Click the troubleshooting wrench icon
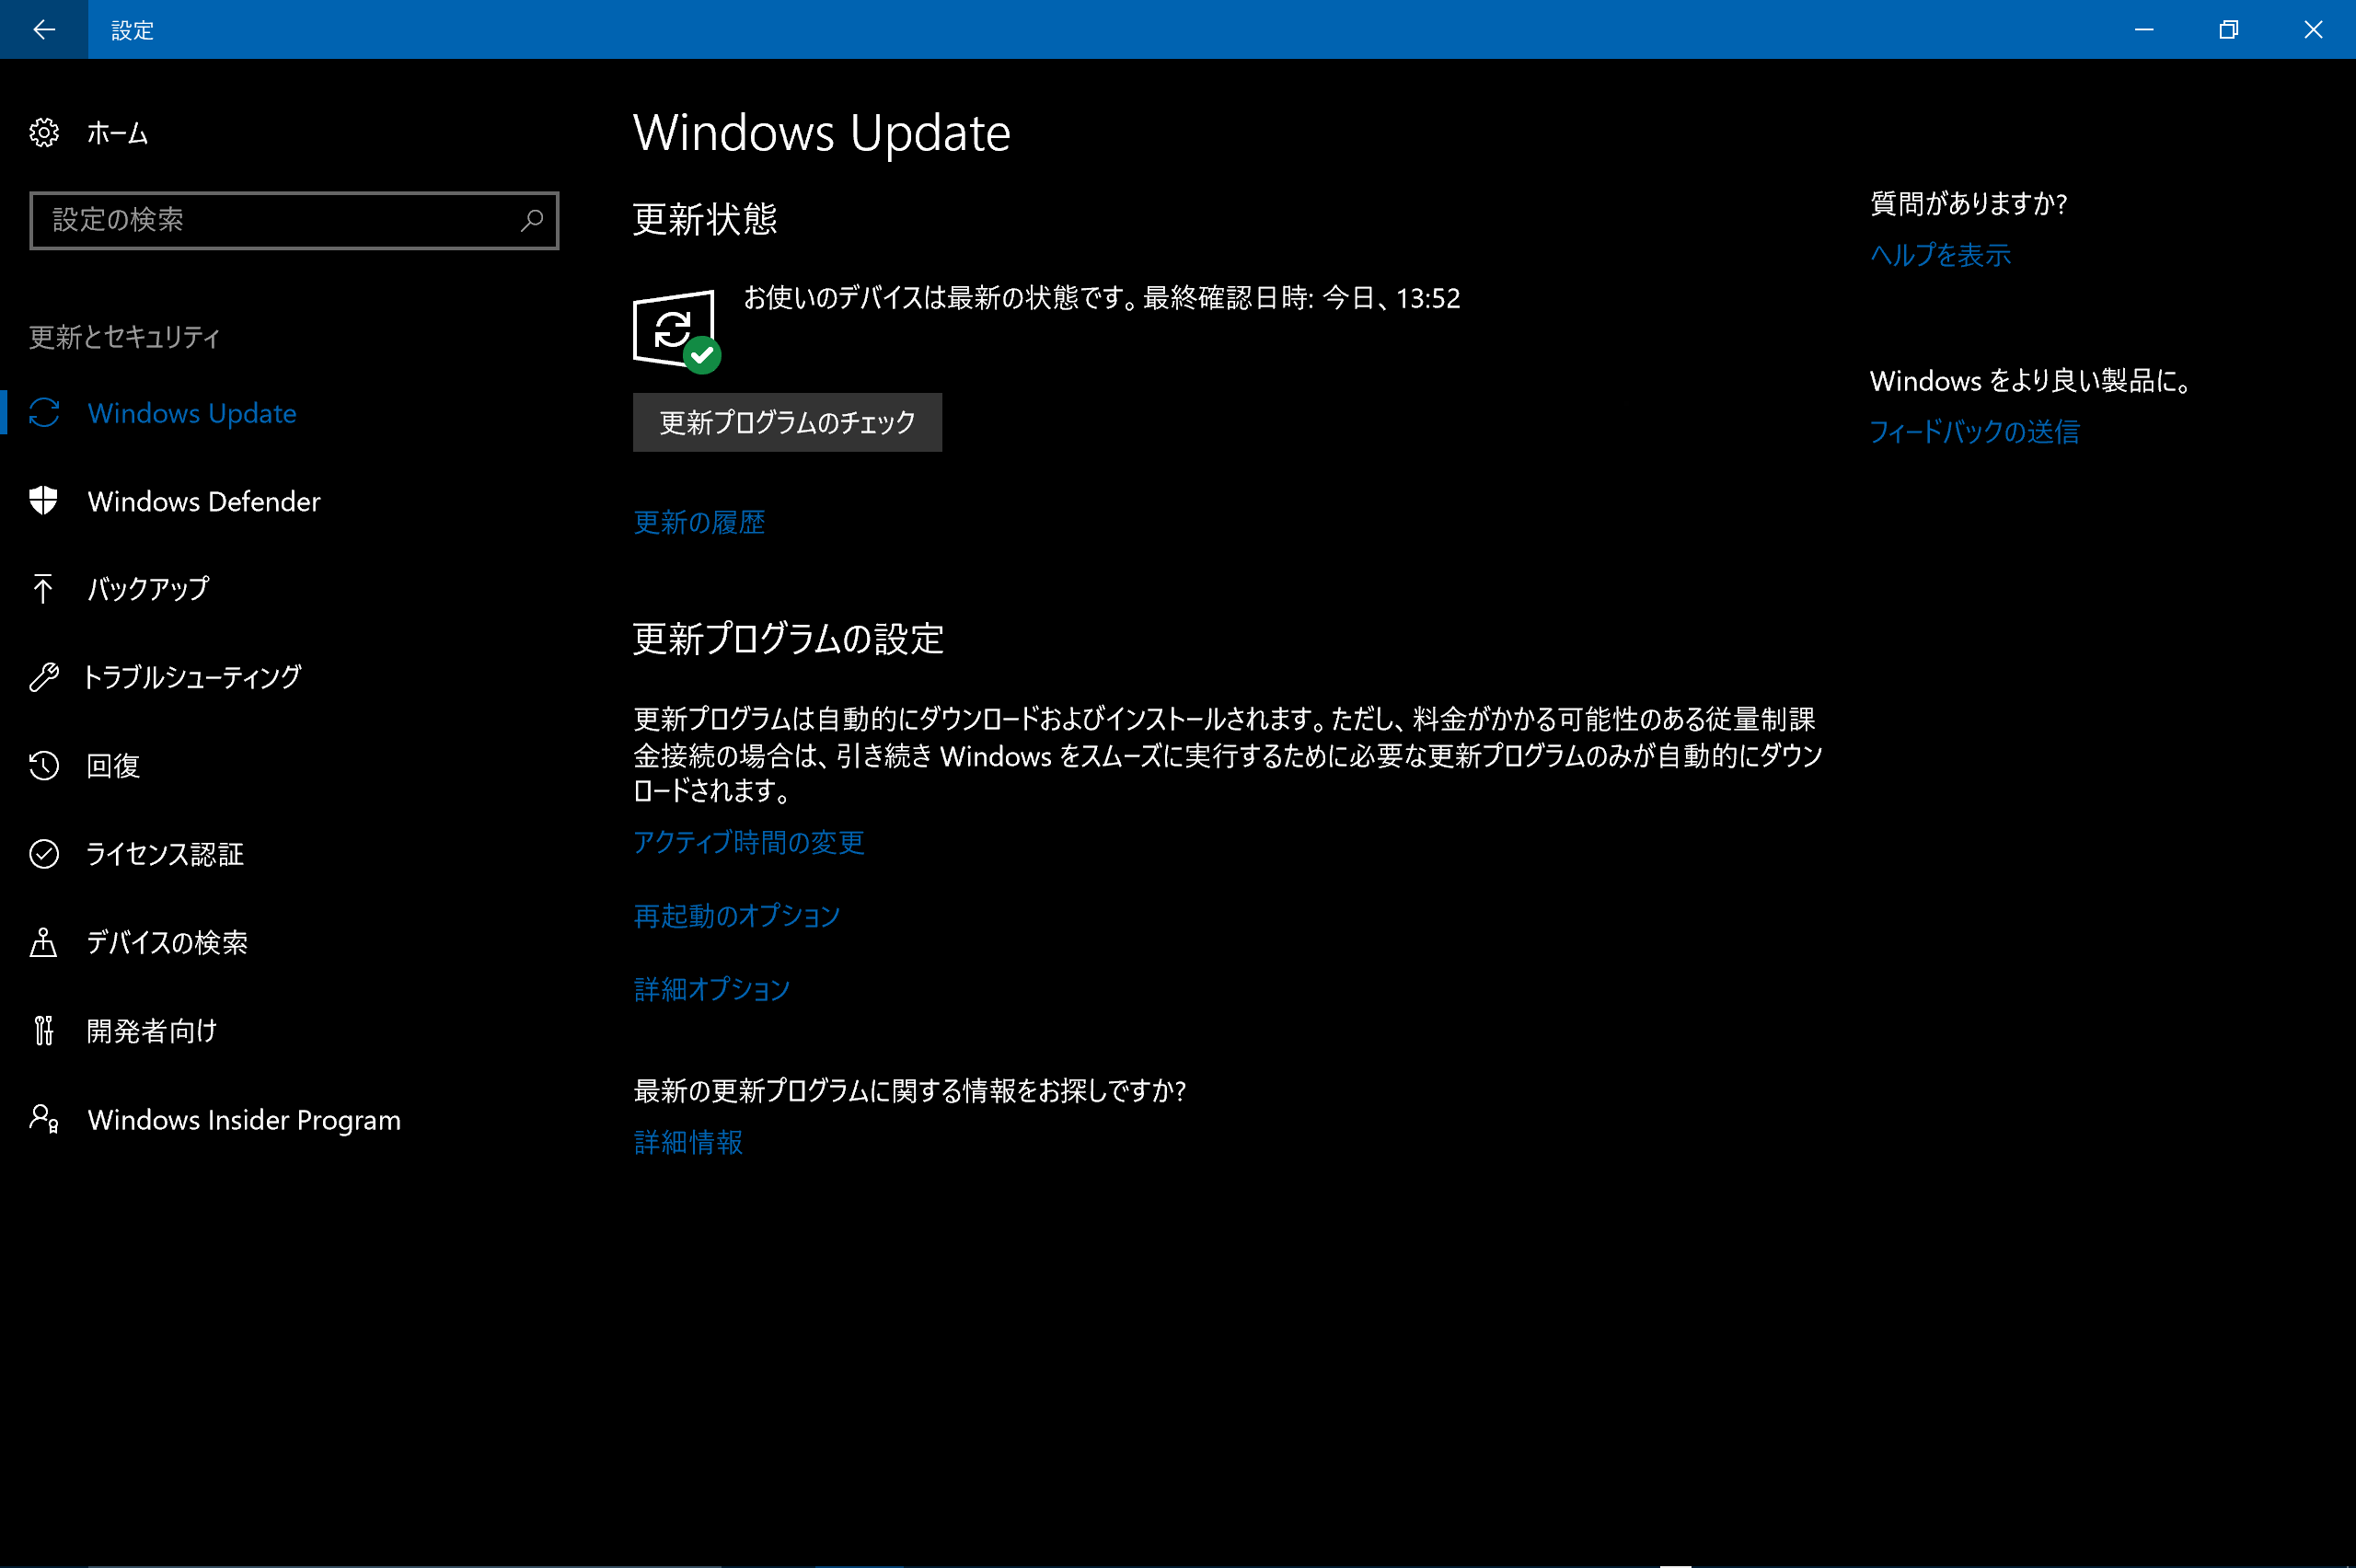2356x1568 pixels. tap(44, 677)
